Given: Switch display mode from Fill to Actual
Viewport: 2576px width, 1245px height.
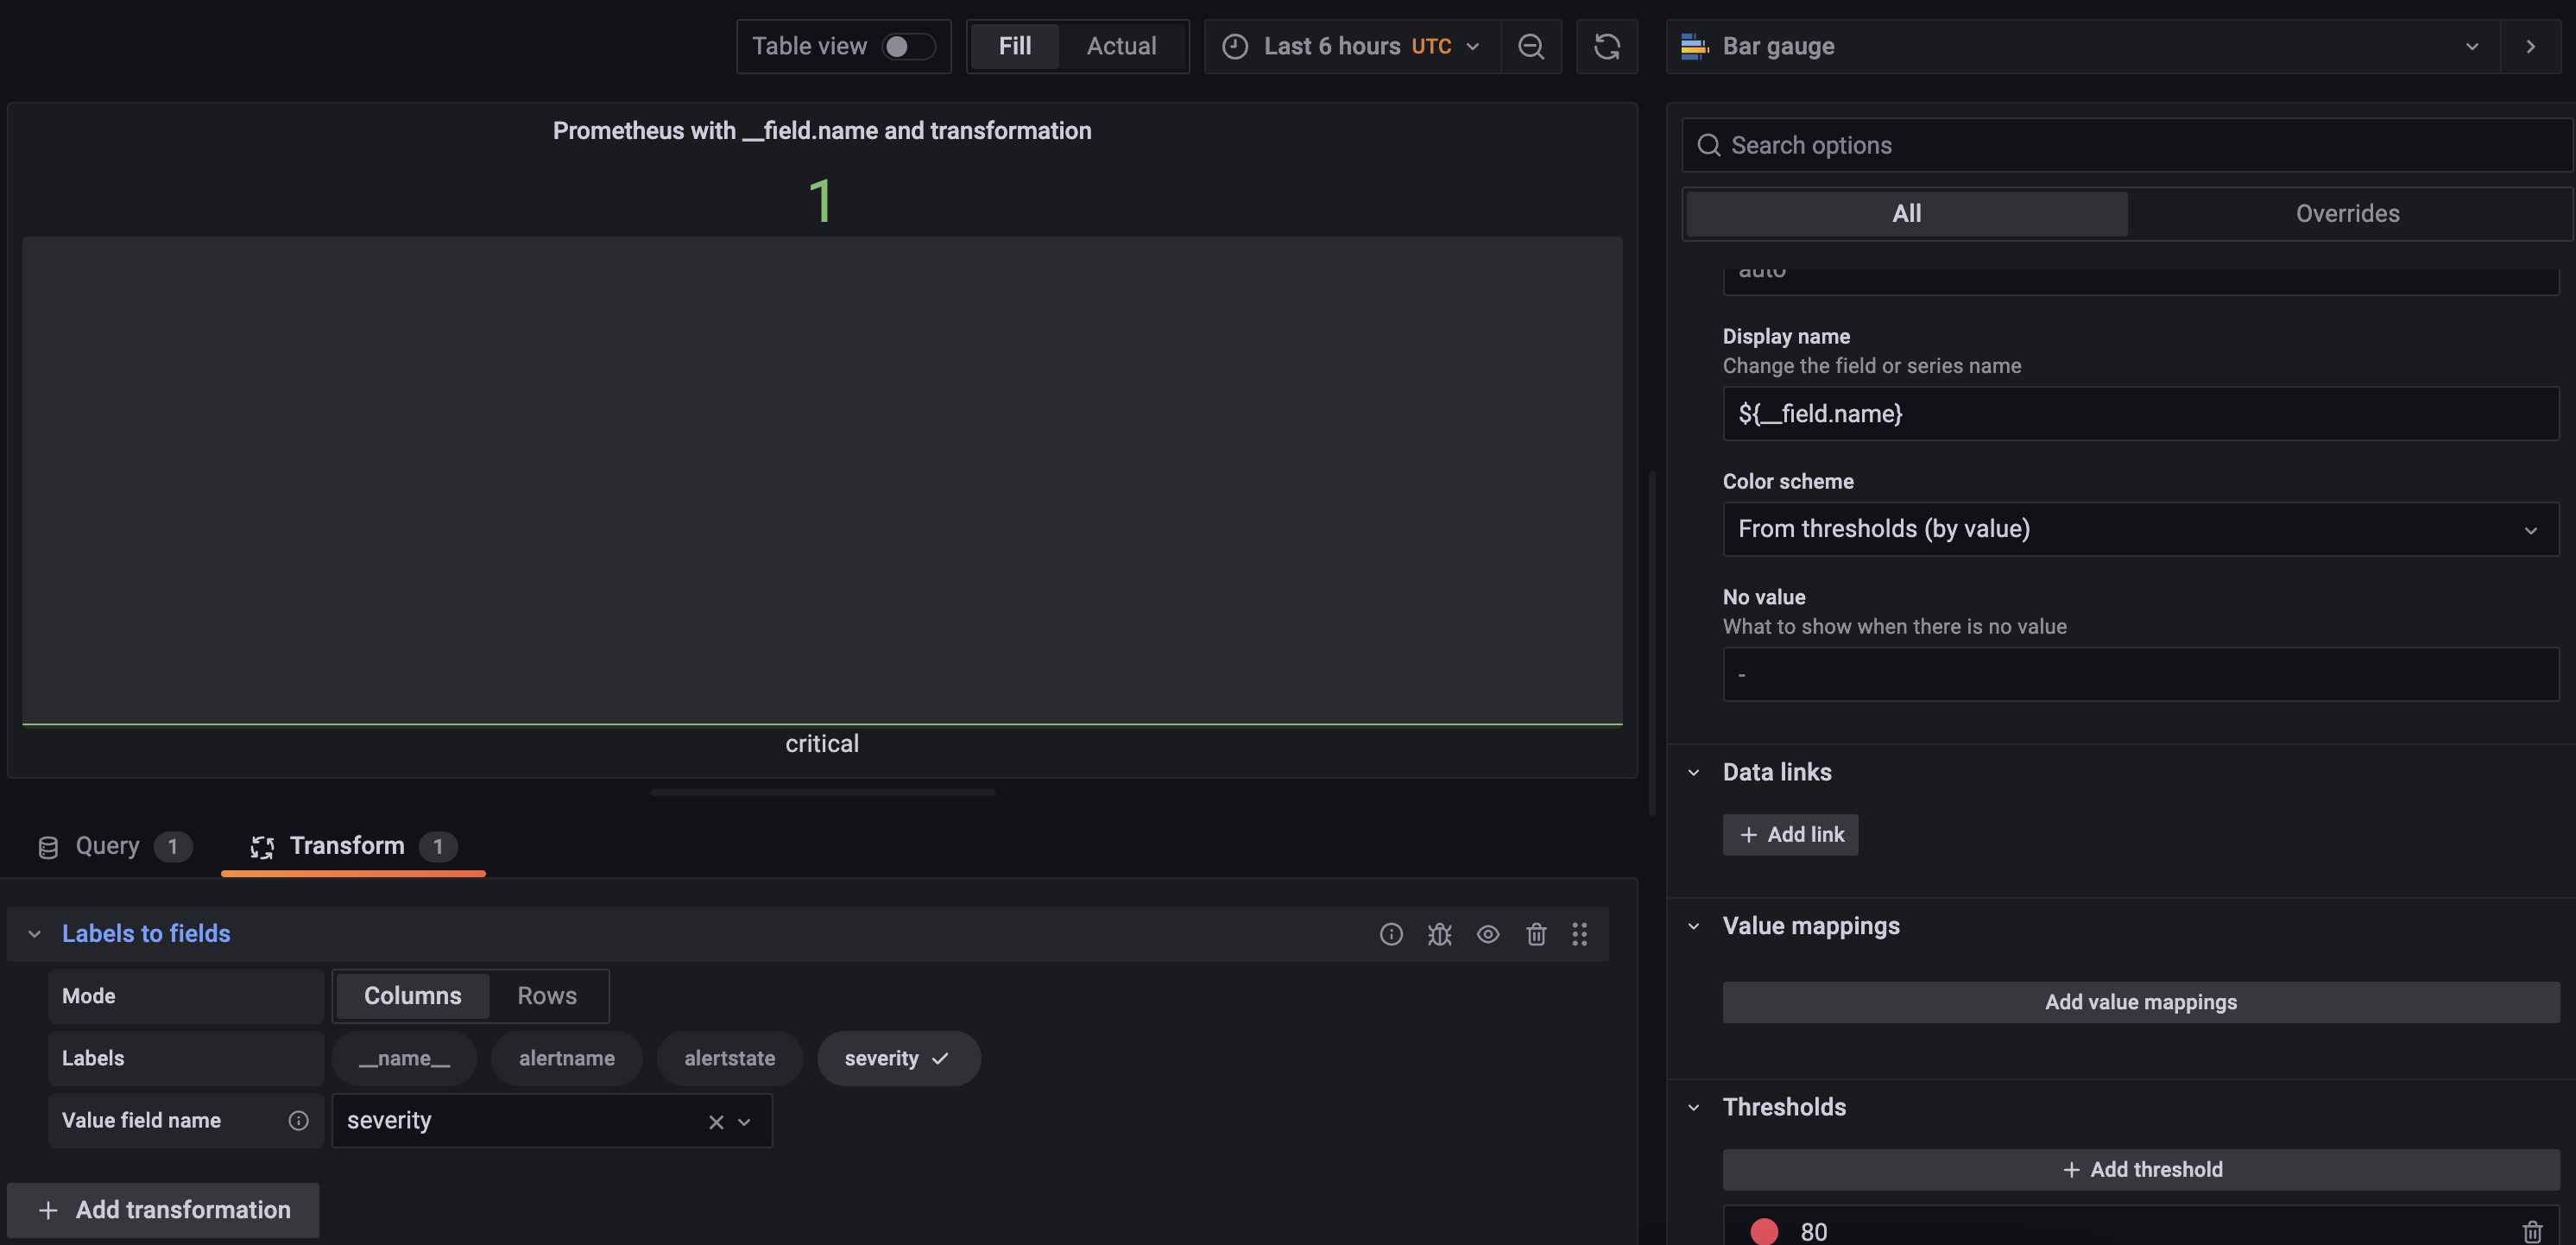Looking at the screenshot, I should point(1121,46).
